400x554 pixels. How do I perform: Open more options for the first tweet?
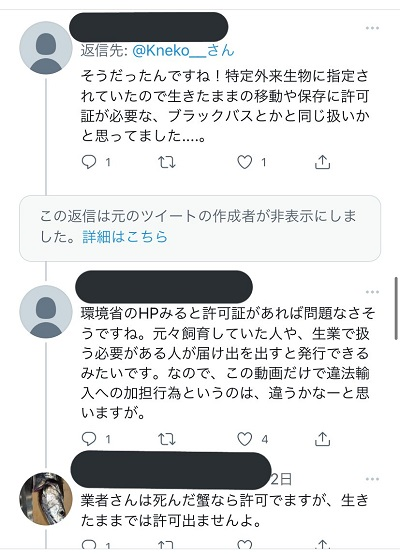372,28
